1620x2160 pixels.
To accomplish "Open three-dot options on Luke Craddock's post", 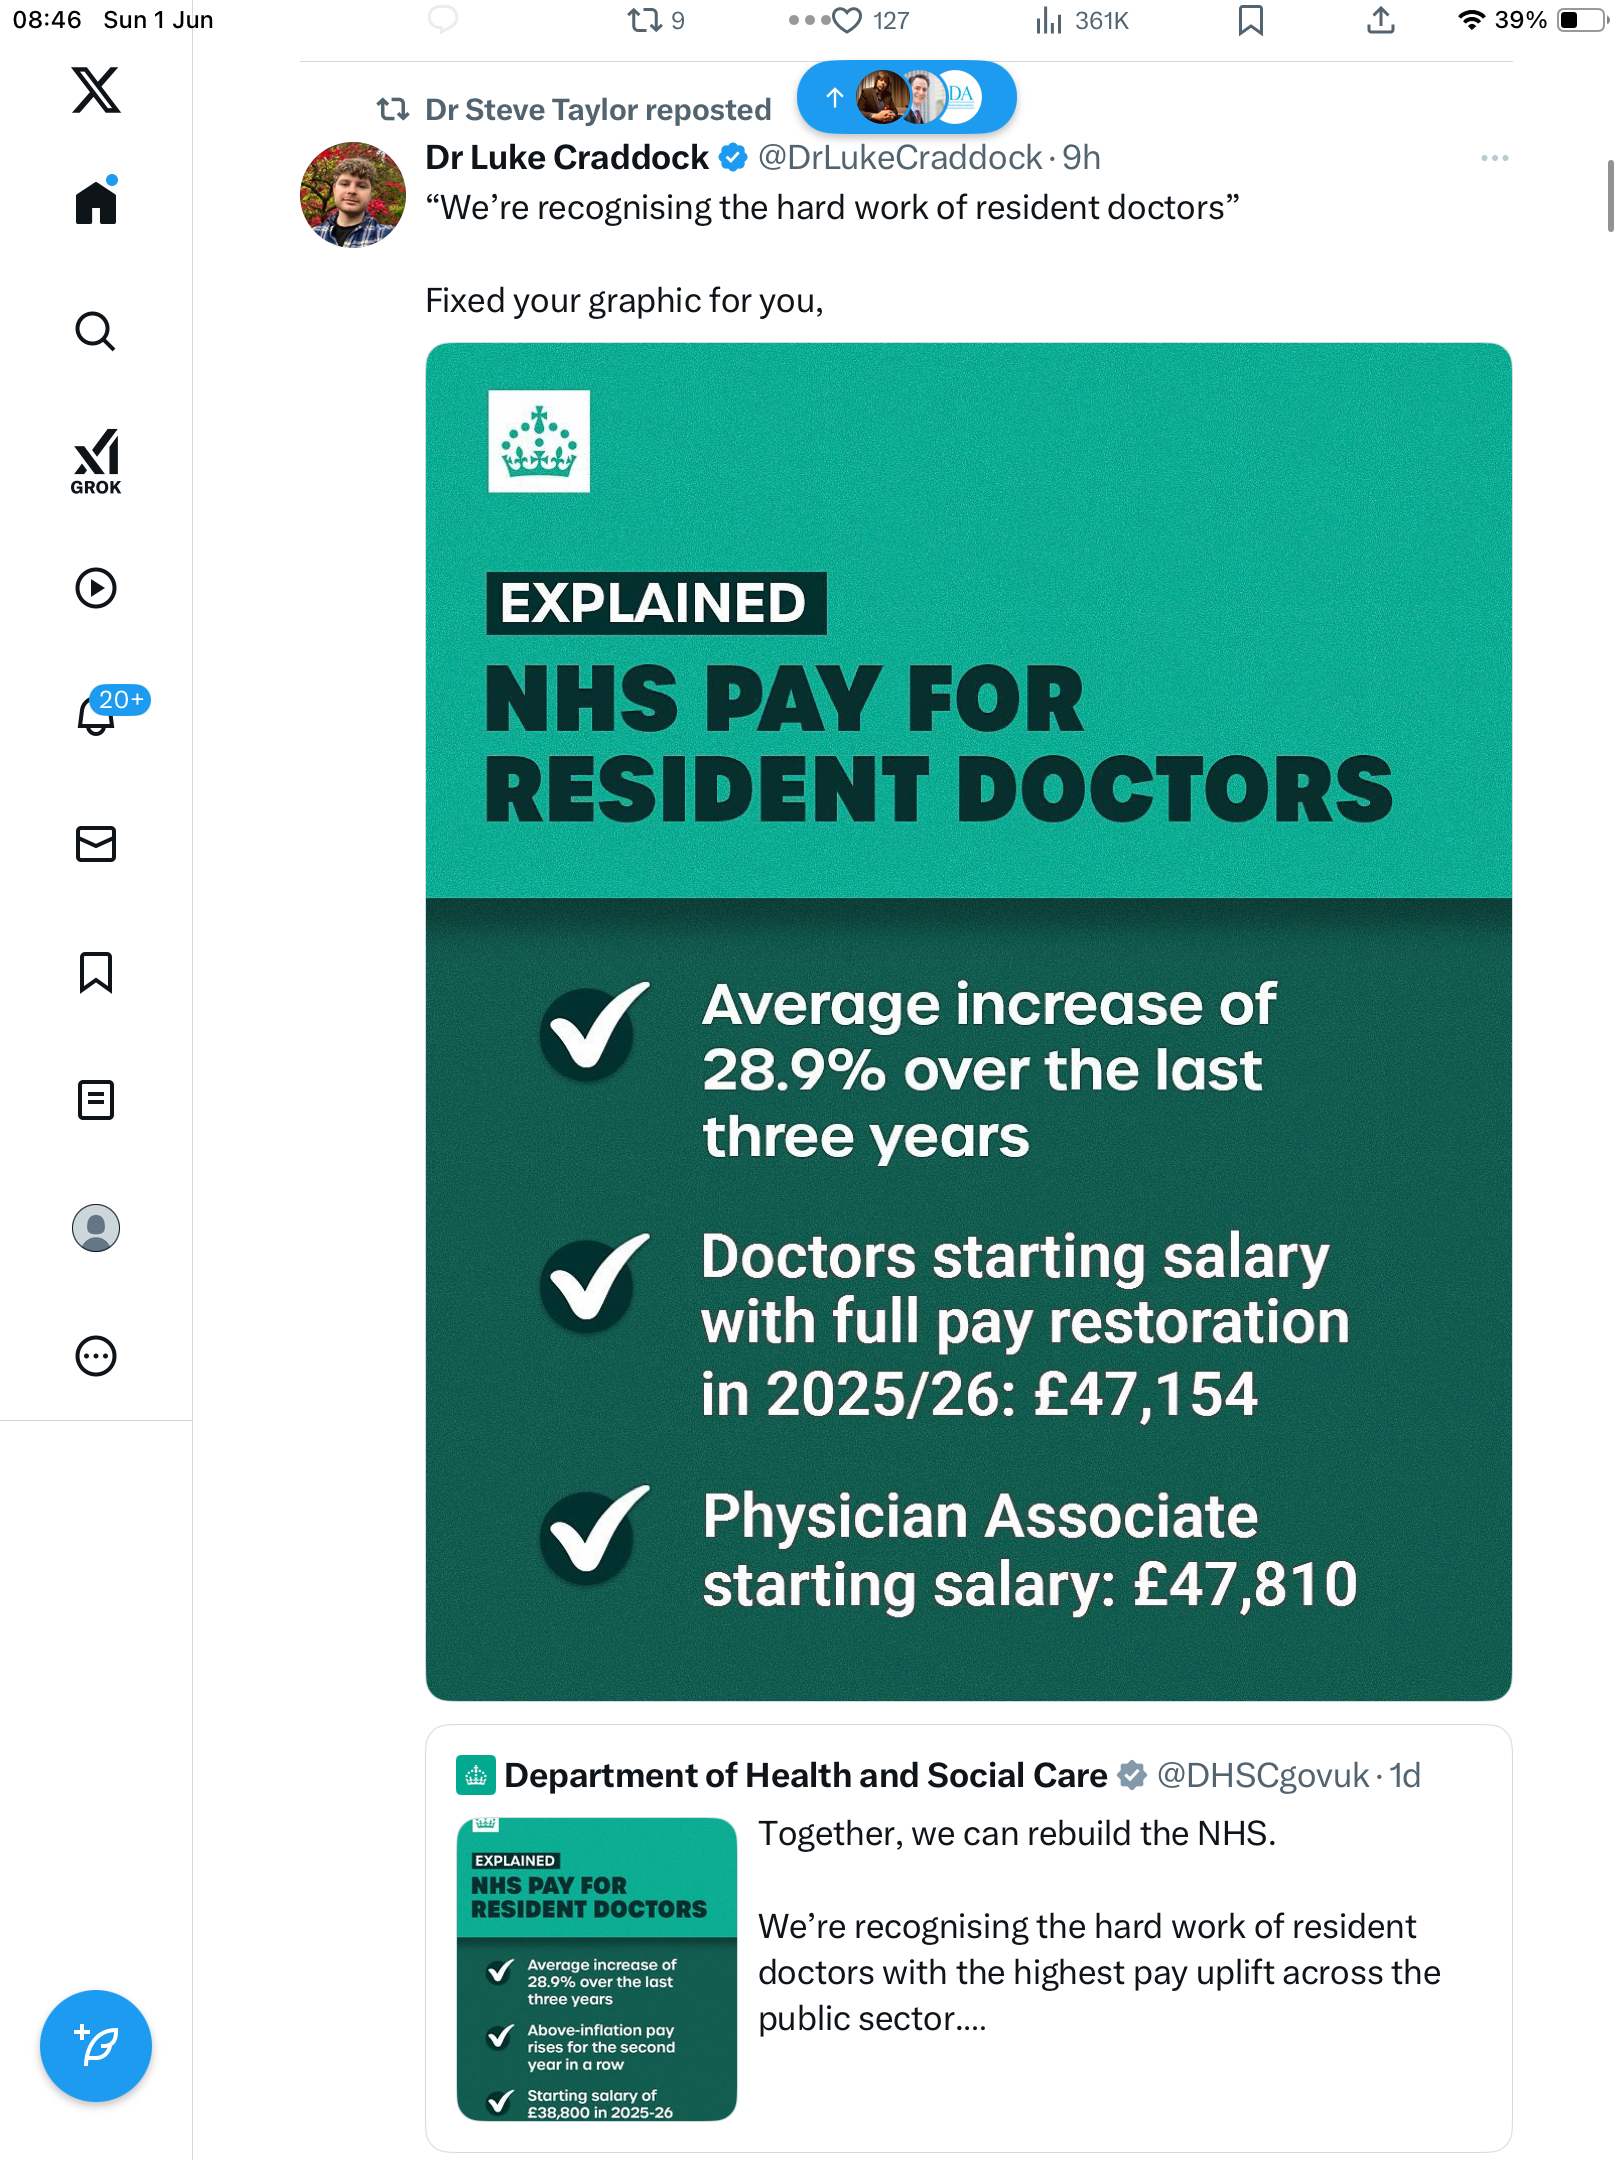I will coord(1494,158).
